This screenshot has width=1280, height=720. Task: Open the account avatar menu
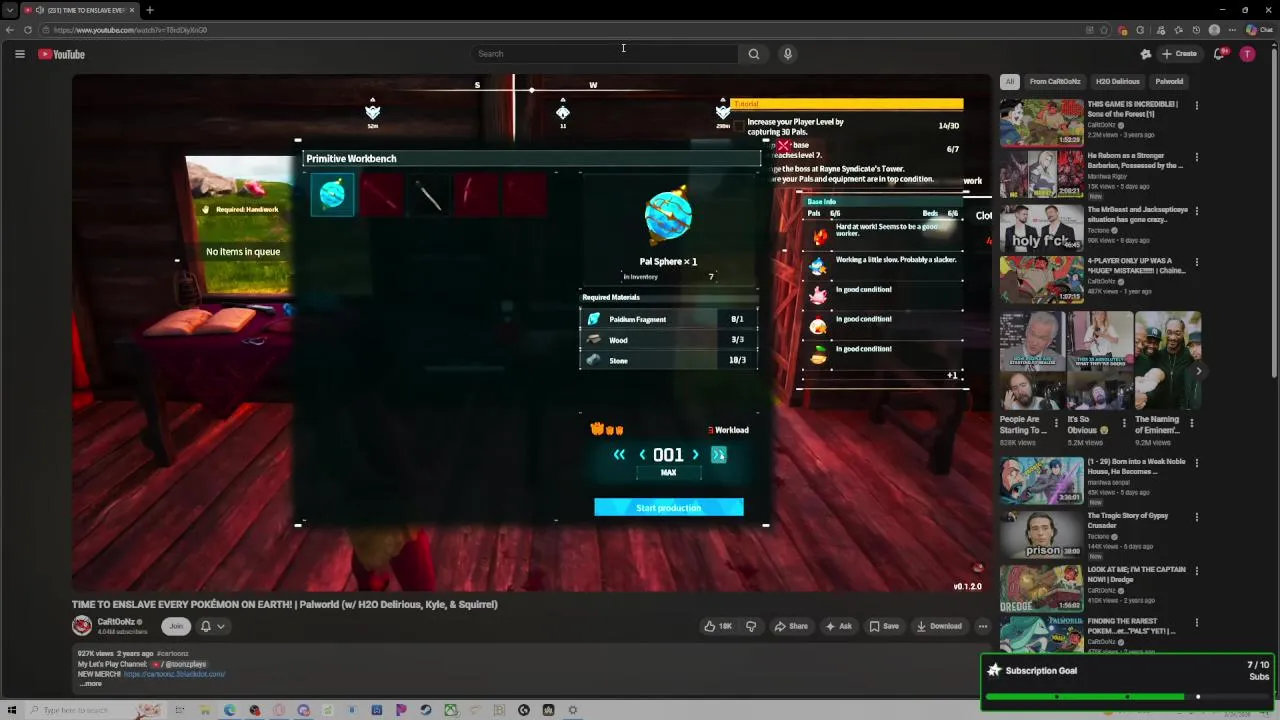pyautogui.click(x=1247, y=54)
